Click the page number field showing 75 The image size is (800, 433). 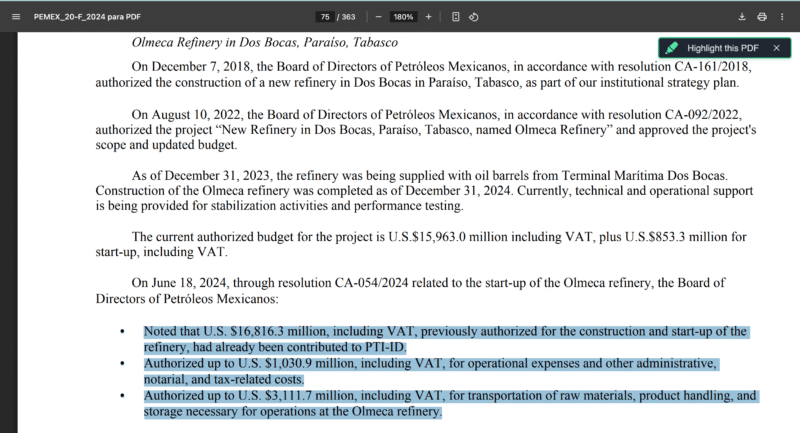(325, 17)
